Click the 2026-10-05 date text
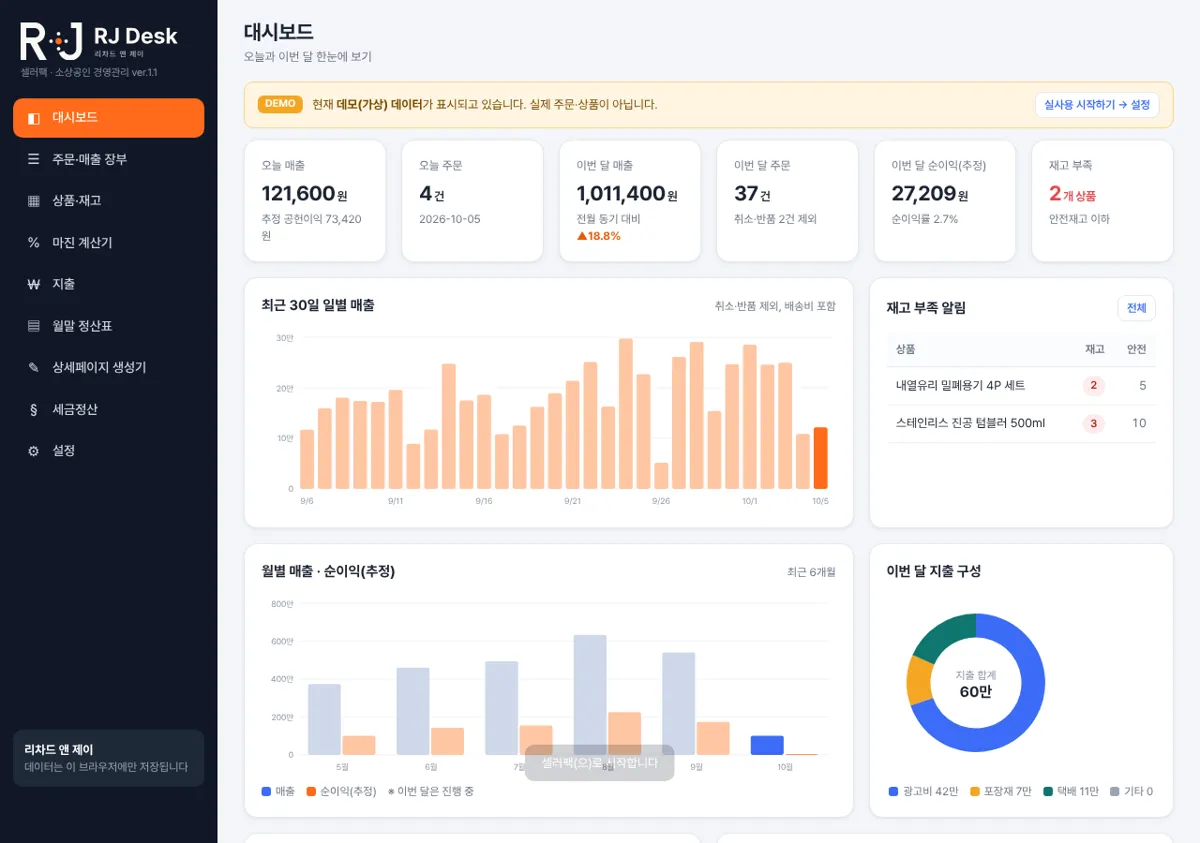Viewport: 1200px width, 843px height. 450,219
